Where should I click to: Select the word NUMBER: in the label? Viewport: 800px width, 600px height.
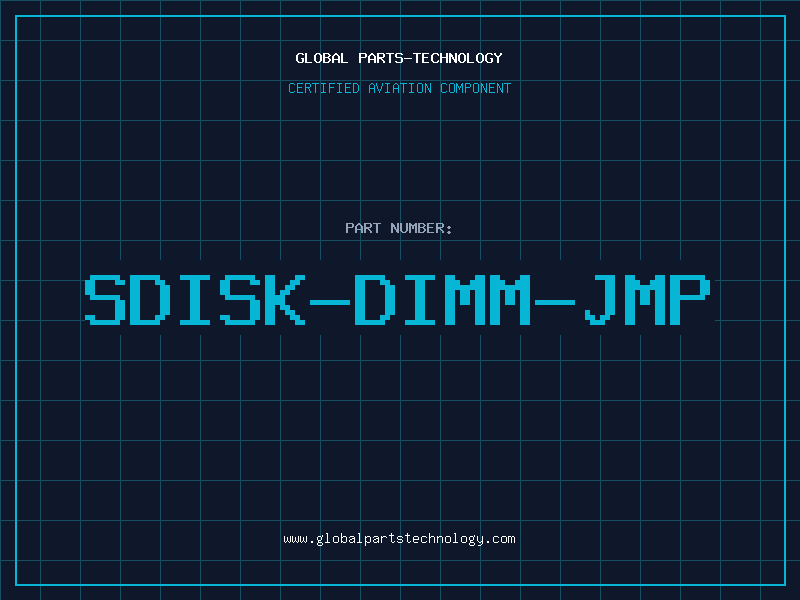(x=421, y=228)
